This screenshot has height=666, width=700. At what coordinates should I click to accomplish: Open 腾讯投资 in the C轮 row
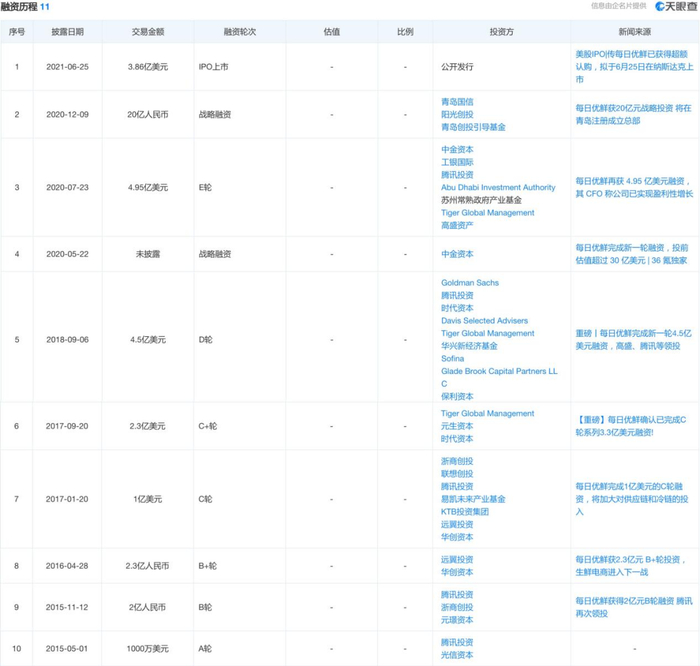[x=457, y=487]
